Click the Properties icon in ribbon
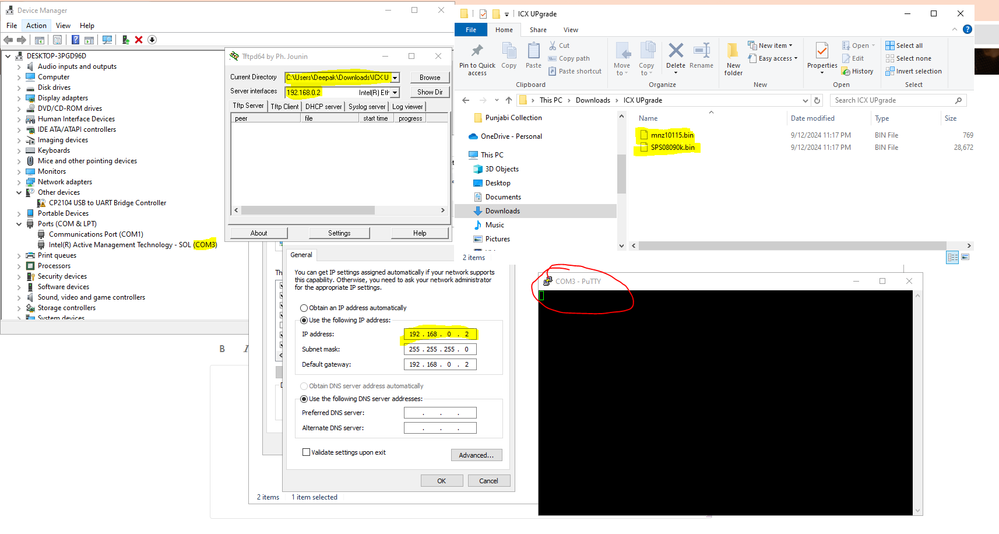 (821, 55)
